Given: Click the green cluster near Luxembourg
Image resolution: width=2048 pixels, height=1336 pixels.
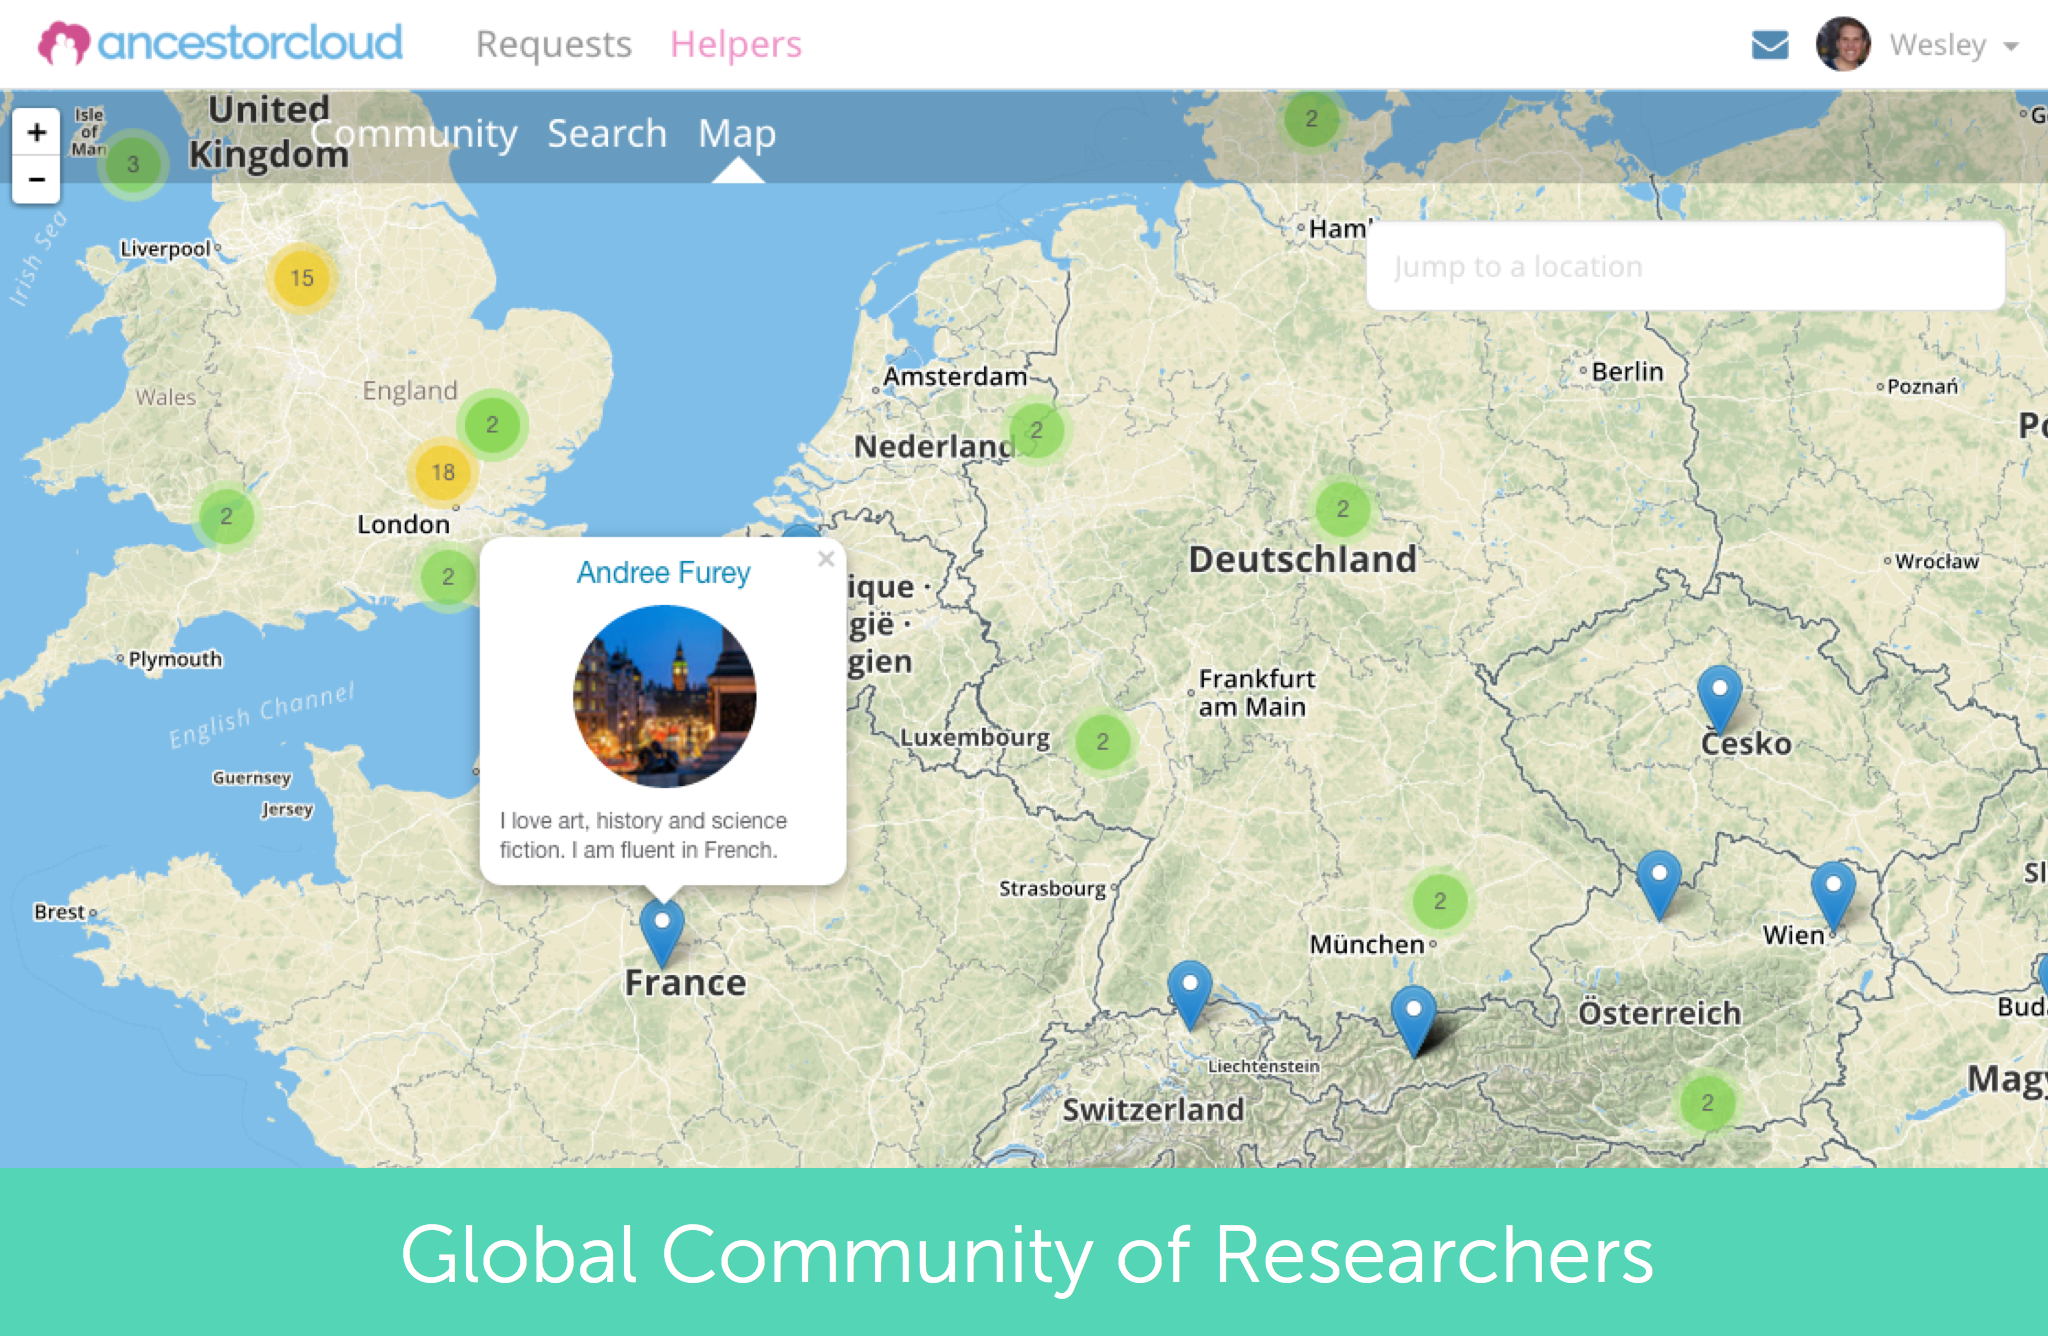Looking at the screenshot, I should pos(1102,742).
